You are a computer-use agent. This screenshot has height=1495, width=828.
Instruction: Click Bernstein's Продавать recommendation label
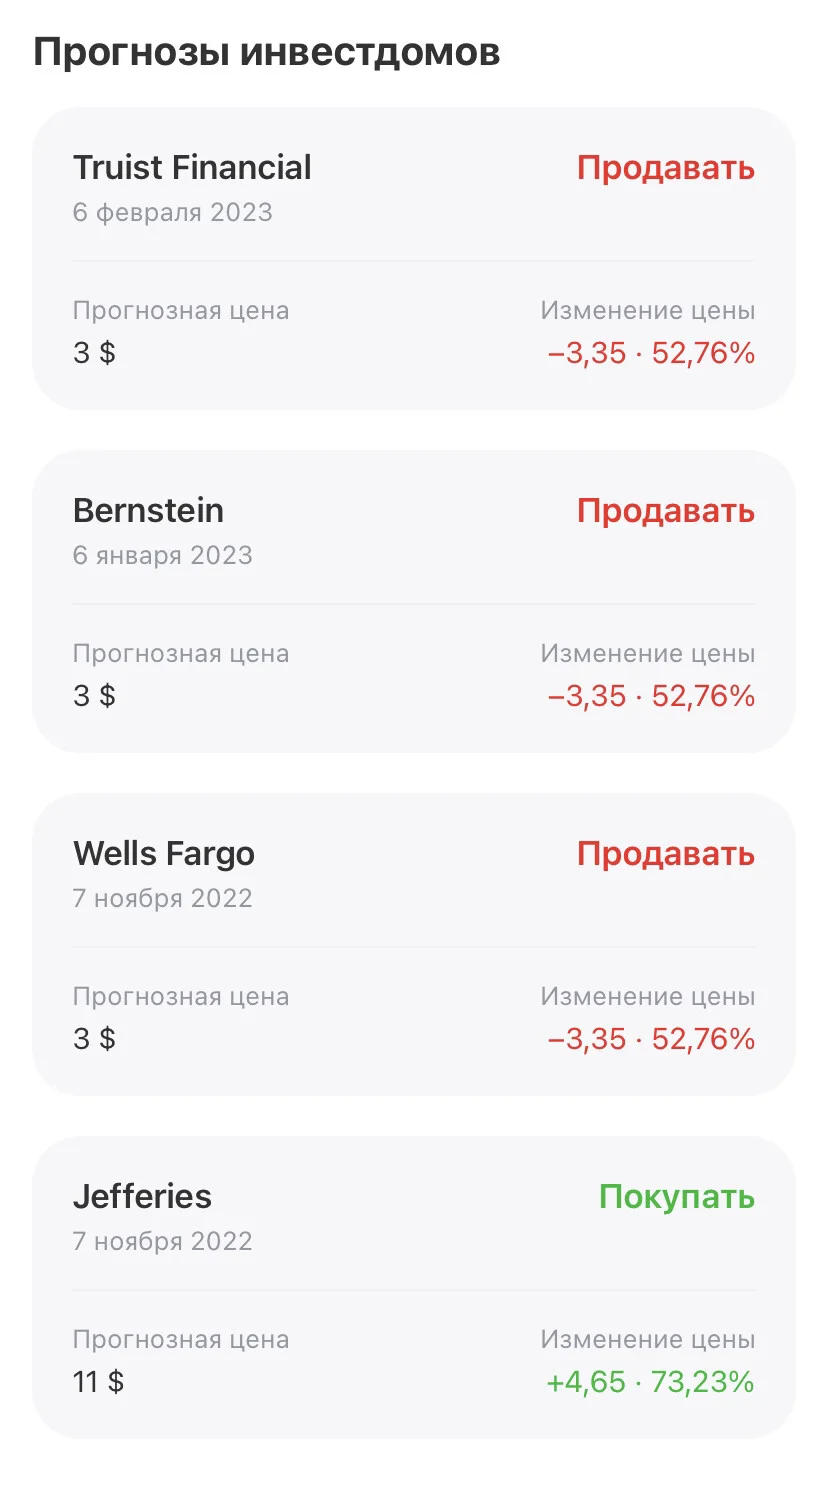tap(666, 511)
